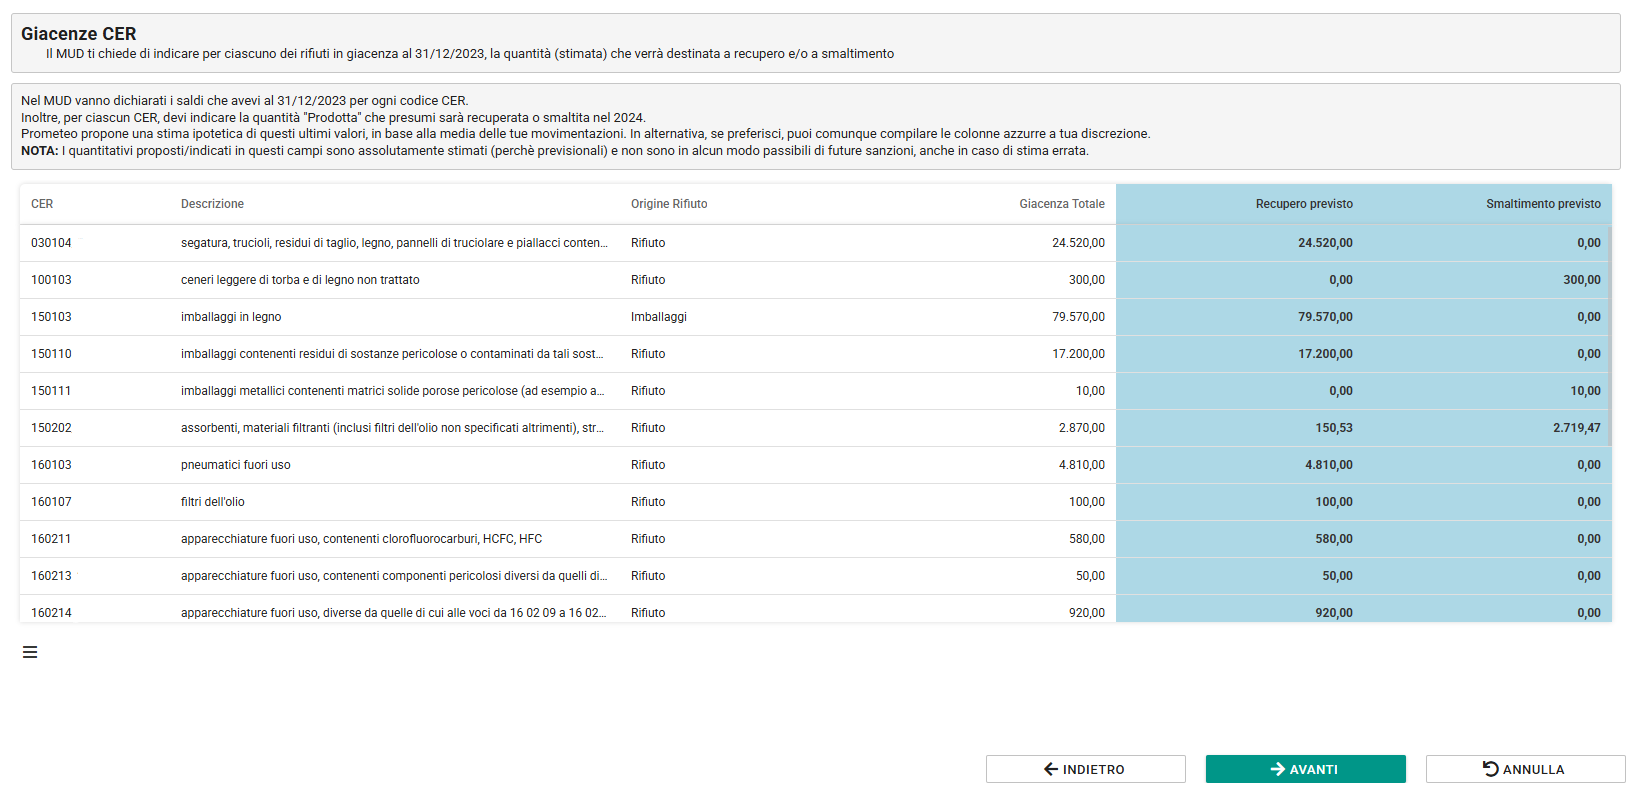This screenshot has width=1629, height=785.
Task: Edit Recupero previsto for imballaggi in legno
Action: (1240, 317)
